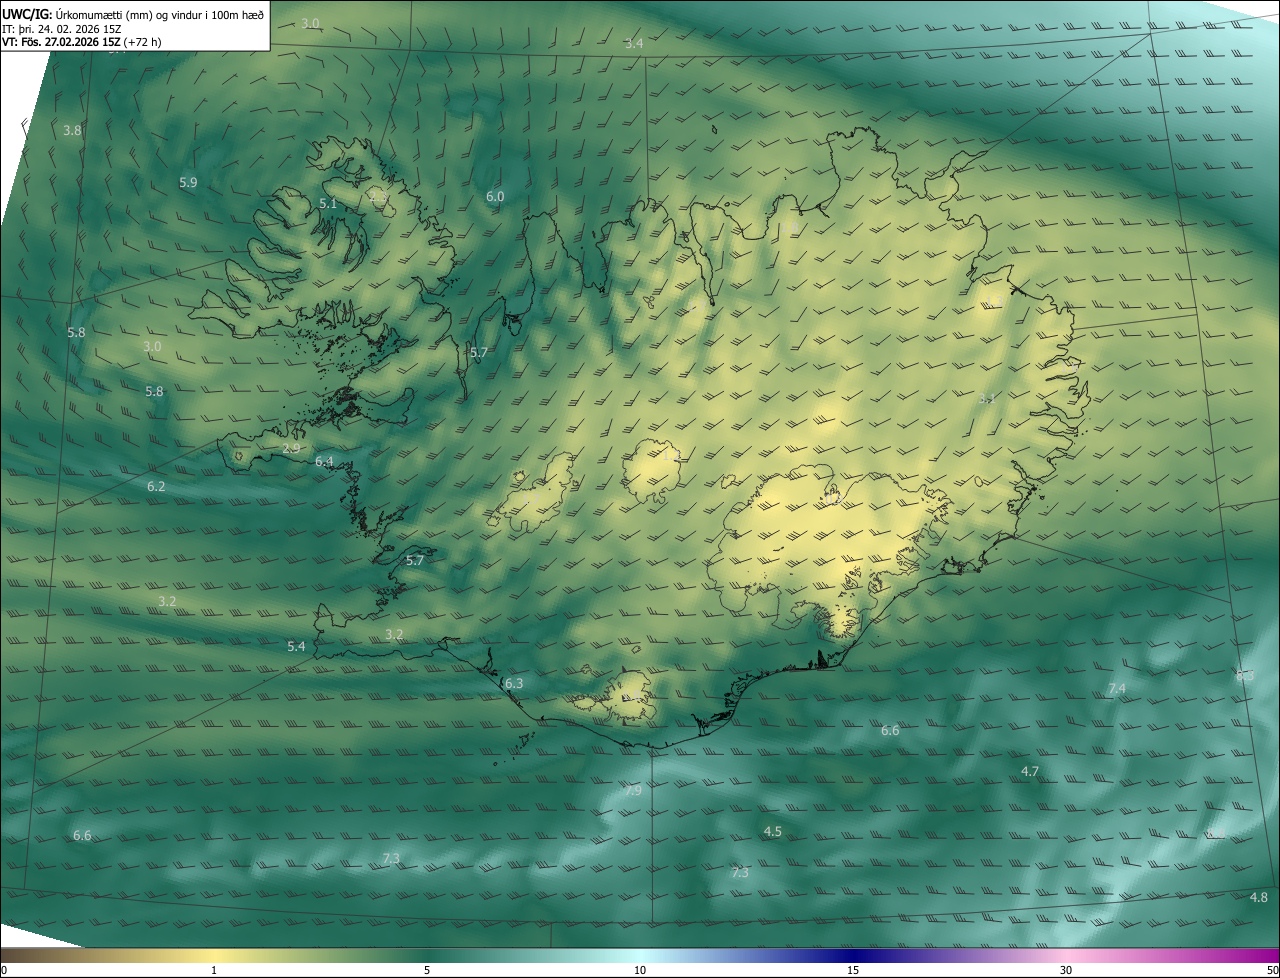1280x978 pixels.
Task: Click the 5.4 value label
Action: (x=296, y=646)
